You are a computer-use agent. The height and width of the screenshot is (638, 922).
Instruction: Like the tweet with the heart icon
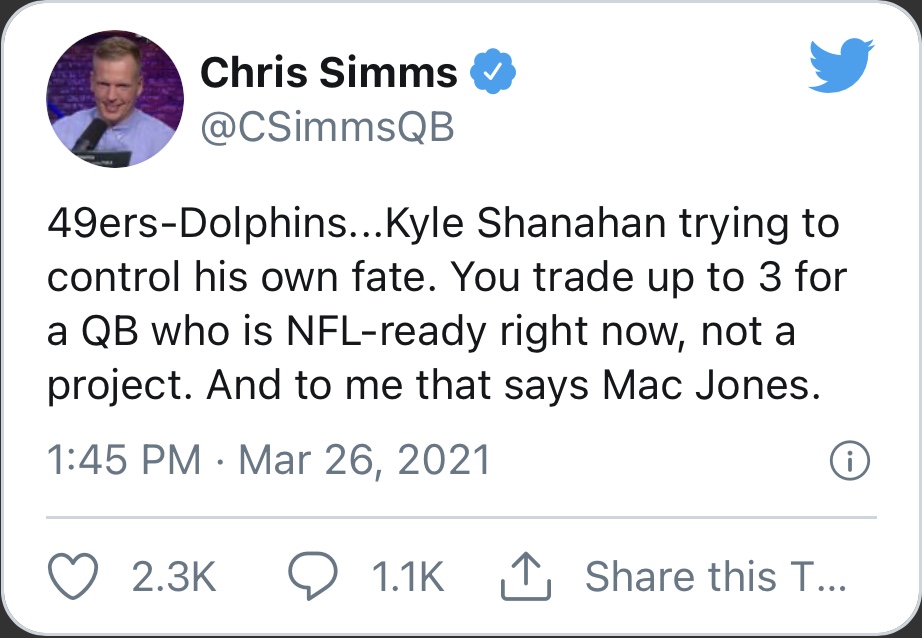(x=72, y=576)
